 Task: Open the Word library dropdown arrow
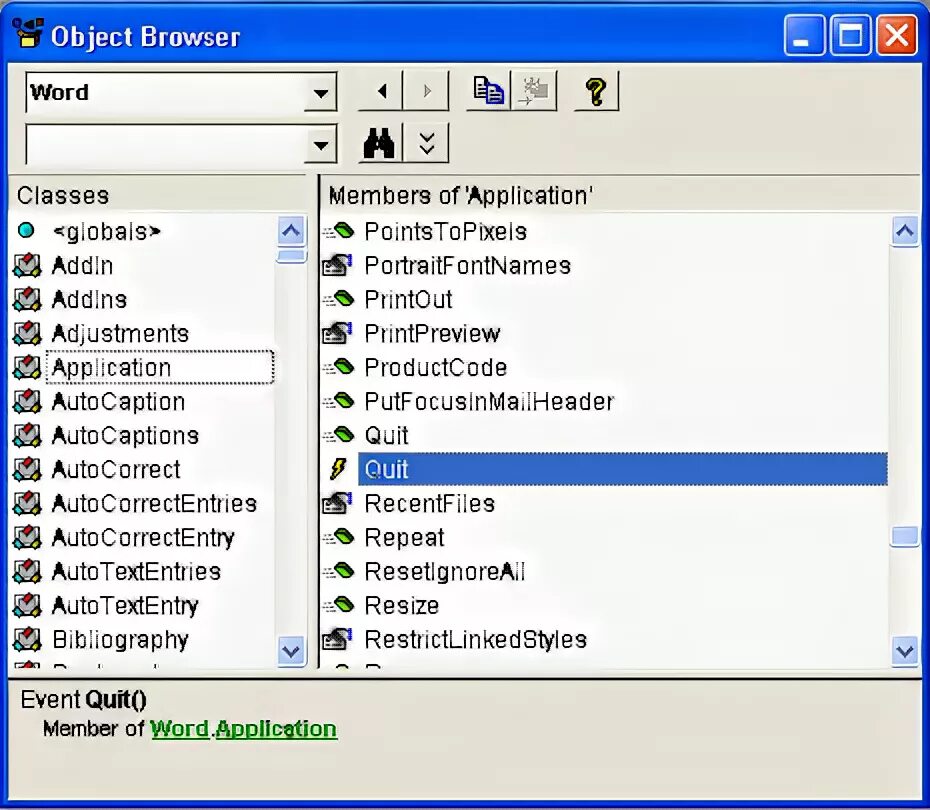[x=320, y=93]
